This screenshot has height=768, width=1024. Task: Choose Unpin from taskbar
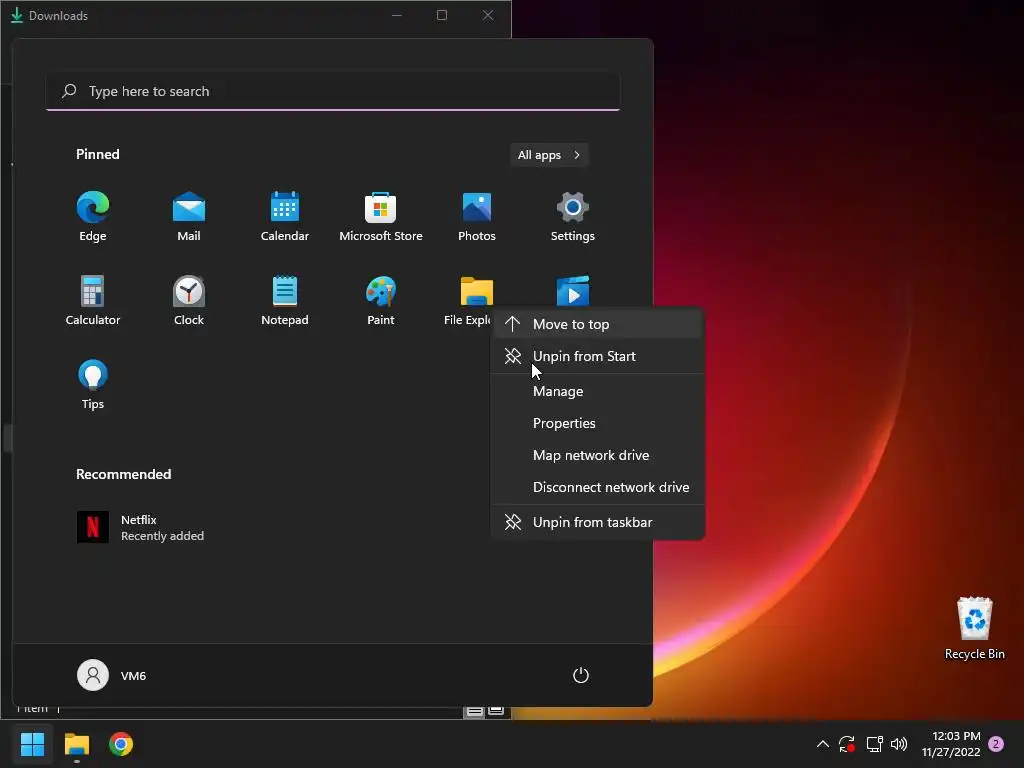598,522
